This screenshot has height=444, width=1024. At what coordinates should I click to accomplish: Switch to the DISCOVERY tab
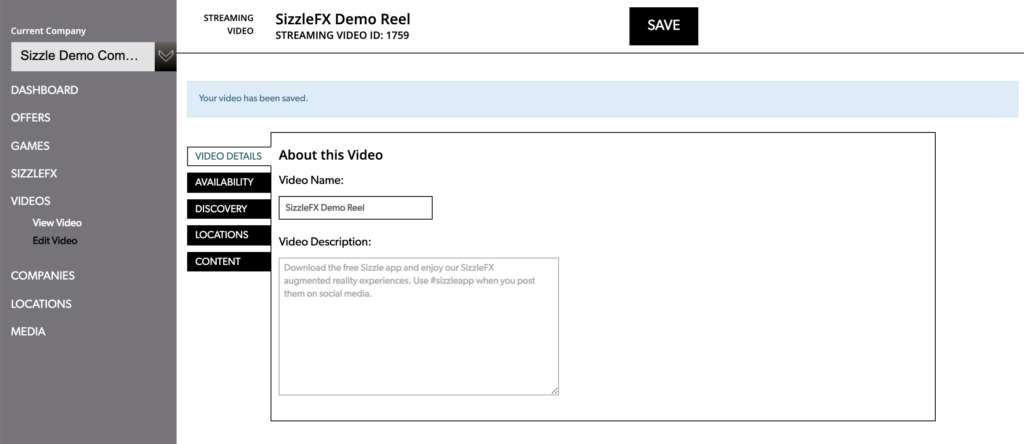[229, 209]
